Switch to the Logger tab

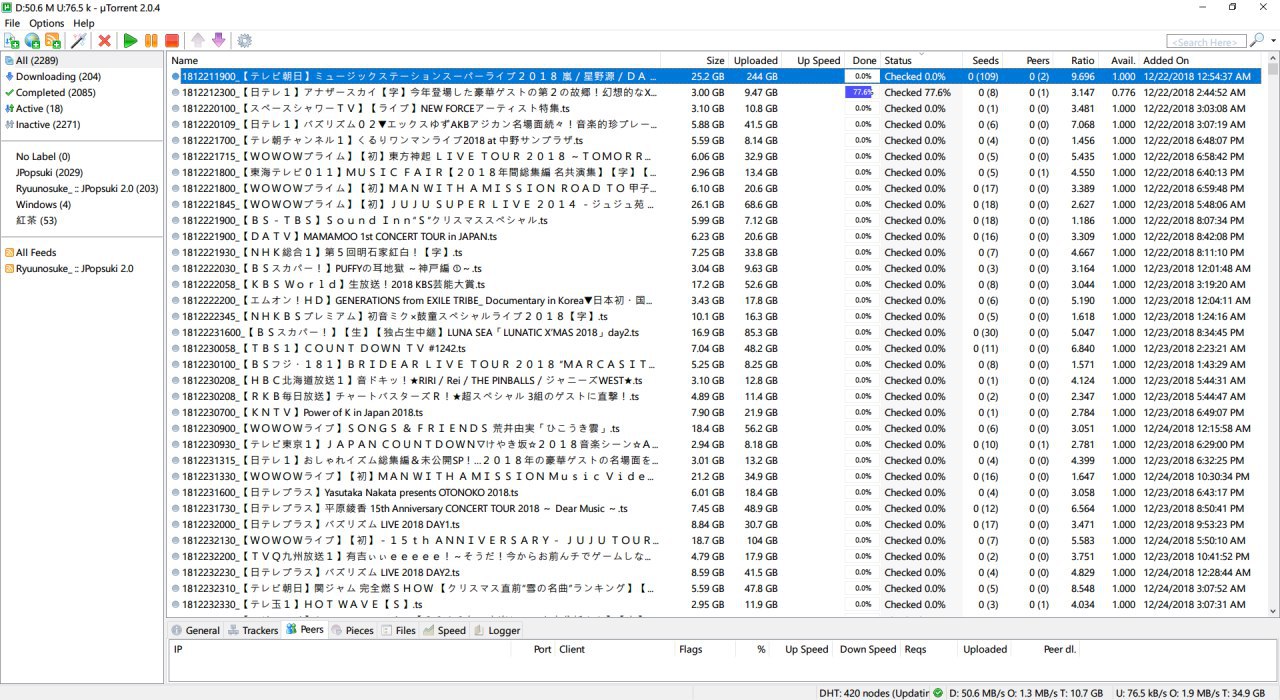click(x=497, y=631)
